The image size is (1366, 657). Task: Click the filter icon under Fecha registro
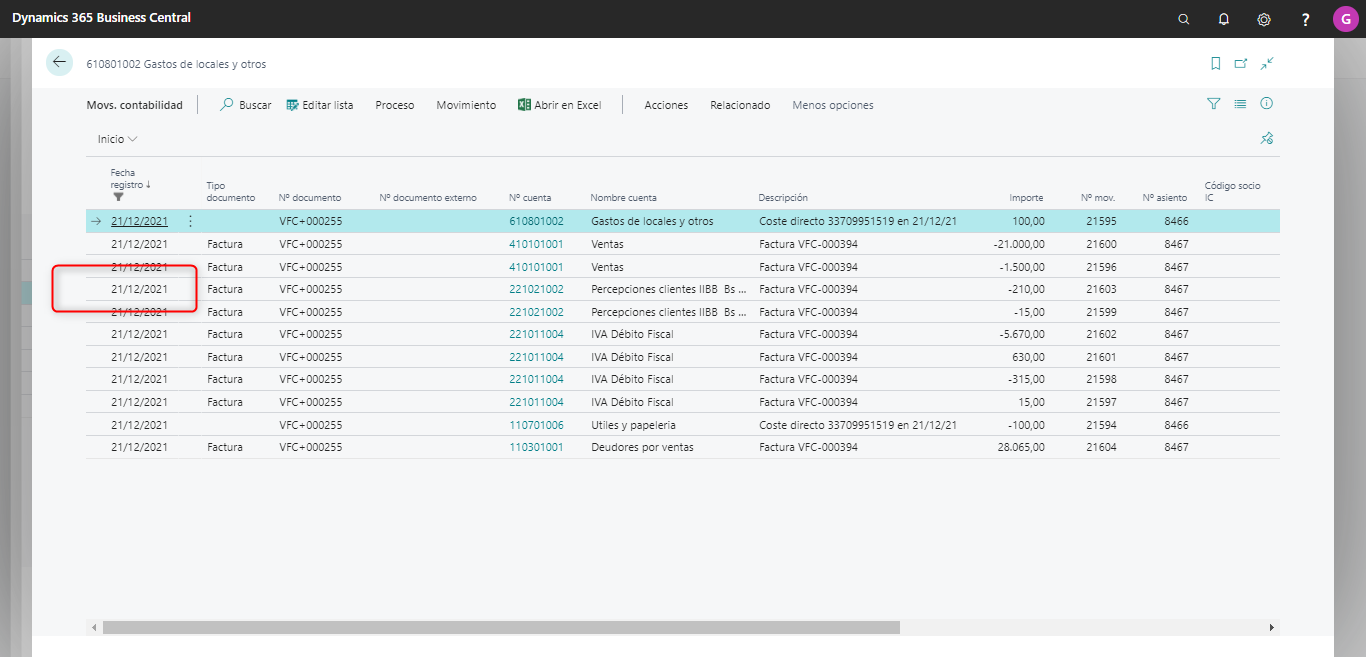click(119, 197)
